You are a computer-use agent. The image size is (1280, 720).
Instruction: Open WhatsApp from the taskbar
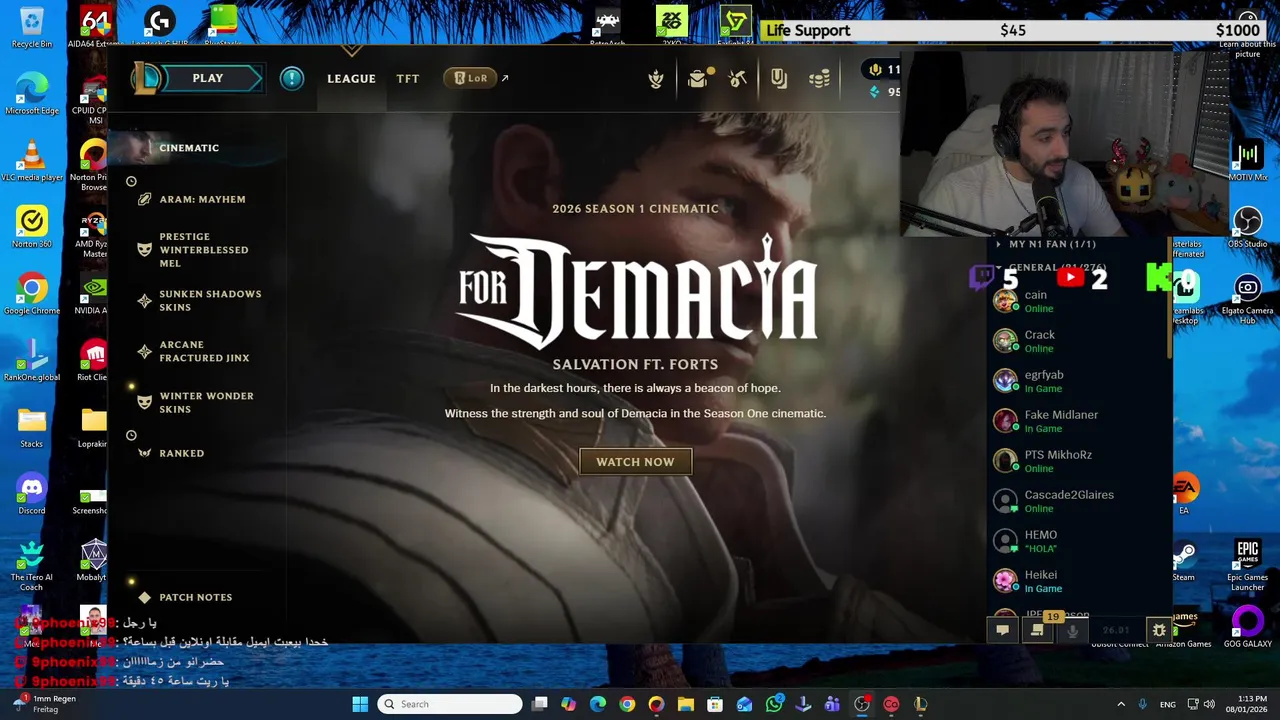pyautogui.click(x=774, y=704)
